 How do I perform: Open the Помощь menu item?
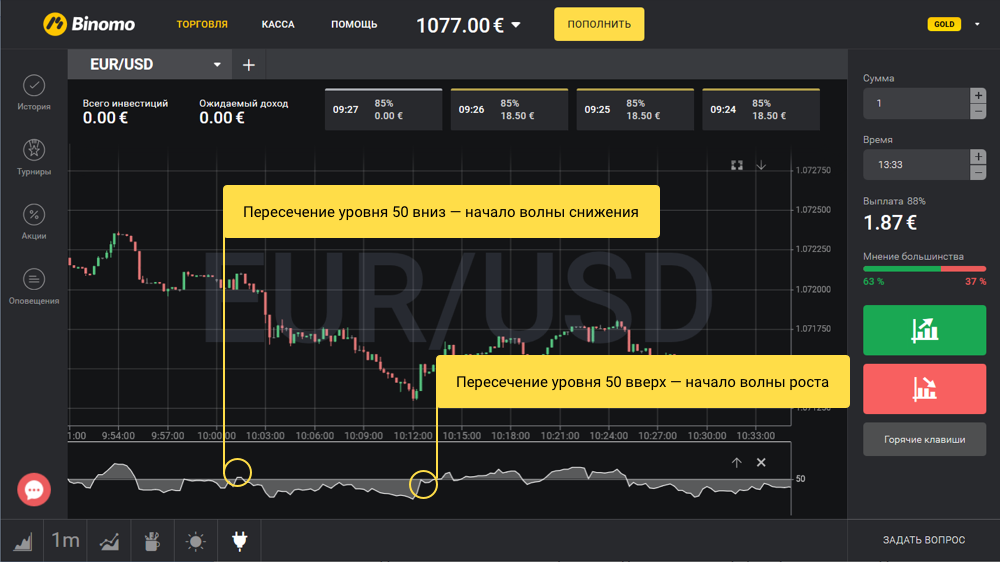click(x=355, y=24)
